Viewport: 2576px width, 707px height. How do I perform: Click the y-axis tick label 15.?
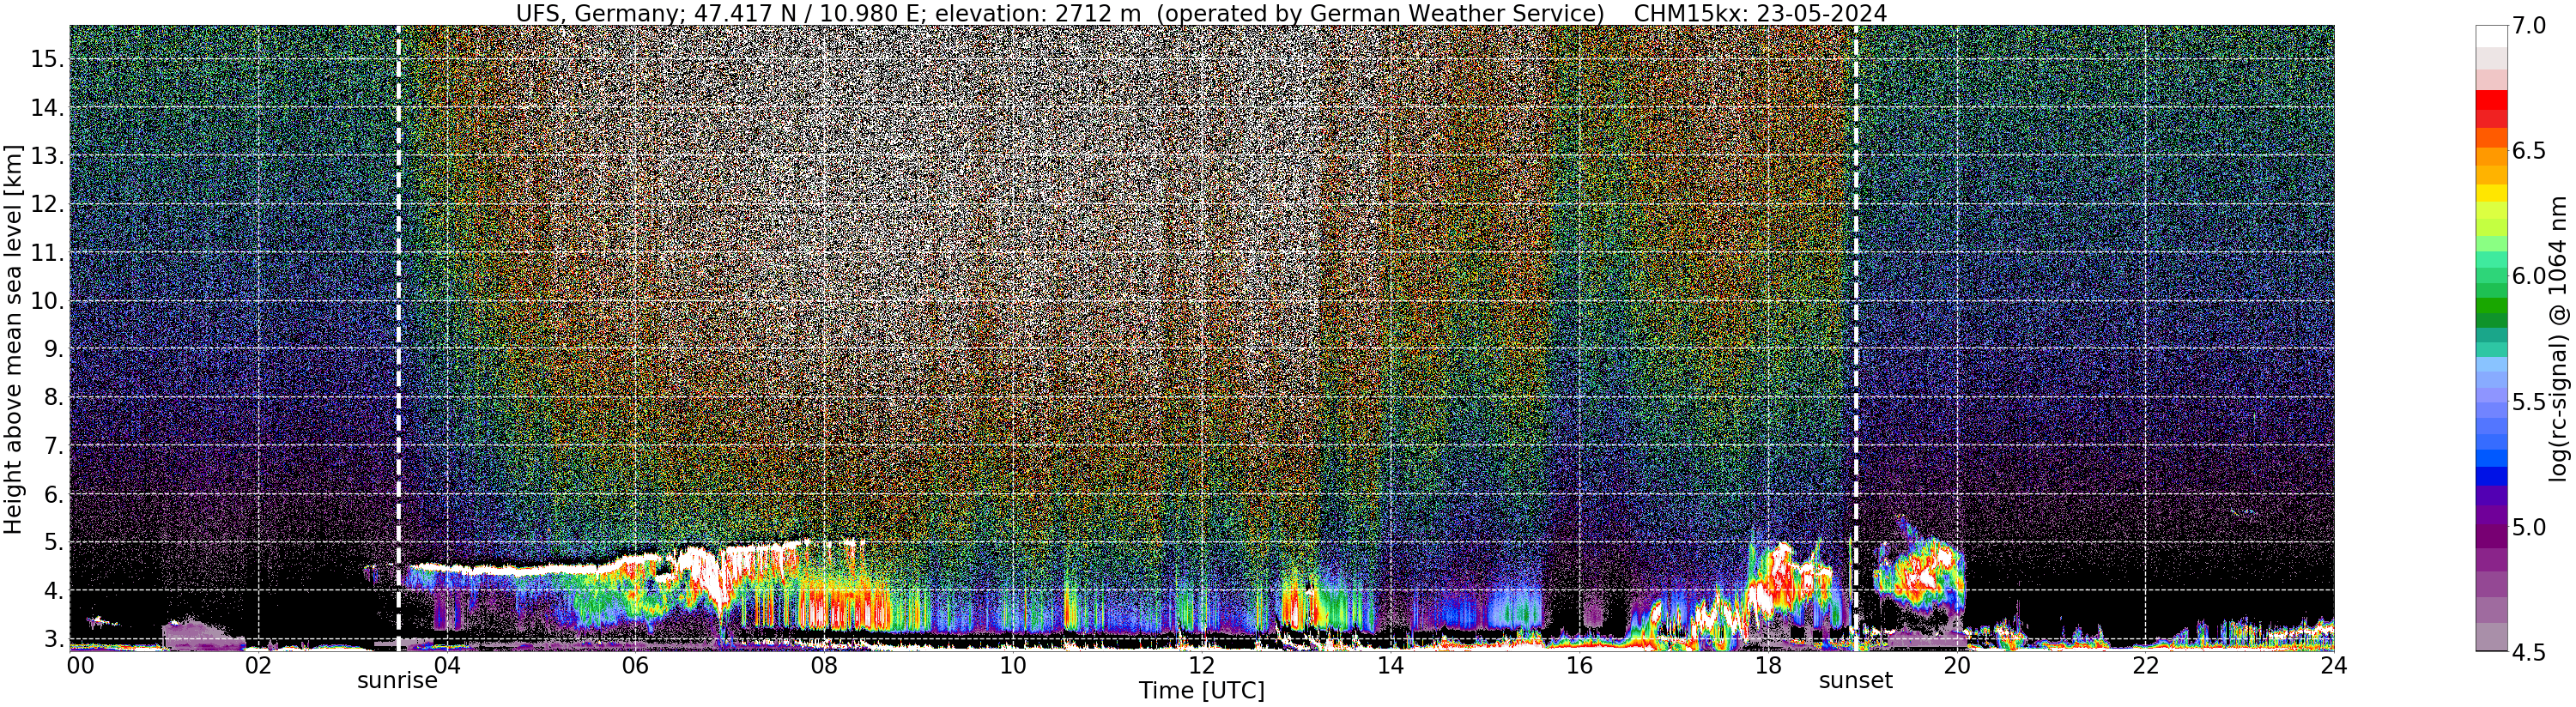pyautogui.click(x=48, y=59)
